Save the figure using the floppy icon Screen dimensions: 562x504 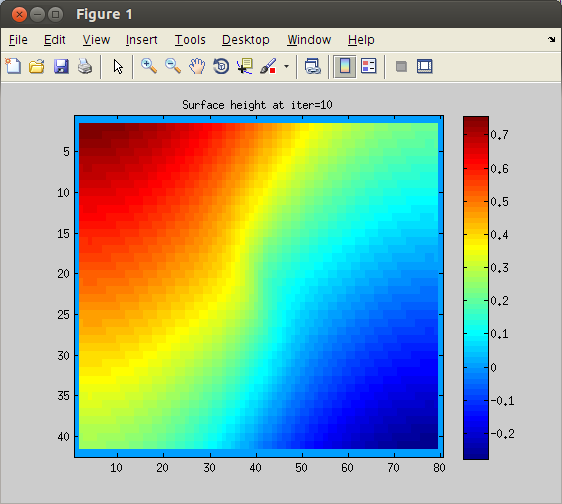point(61,66)
